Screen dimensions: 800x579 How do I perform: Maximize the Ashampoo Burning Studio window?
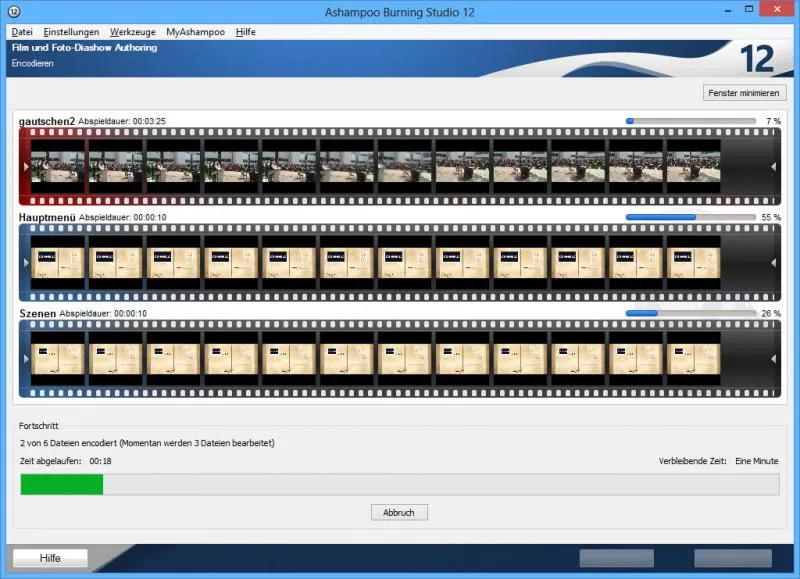(x=749, y=9)
